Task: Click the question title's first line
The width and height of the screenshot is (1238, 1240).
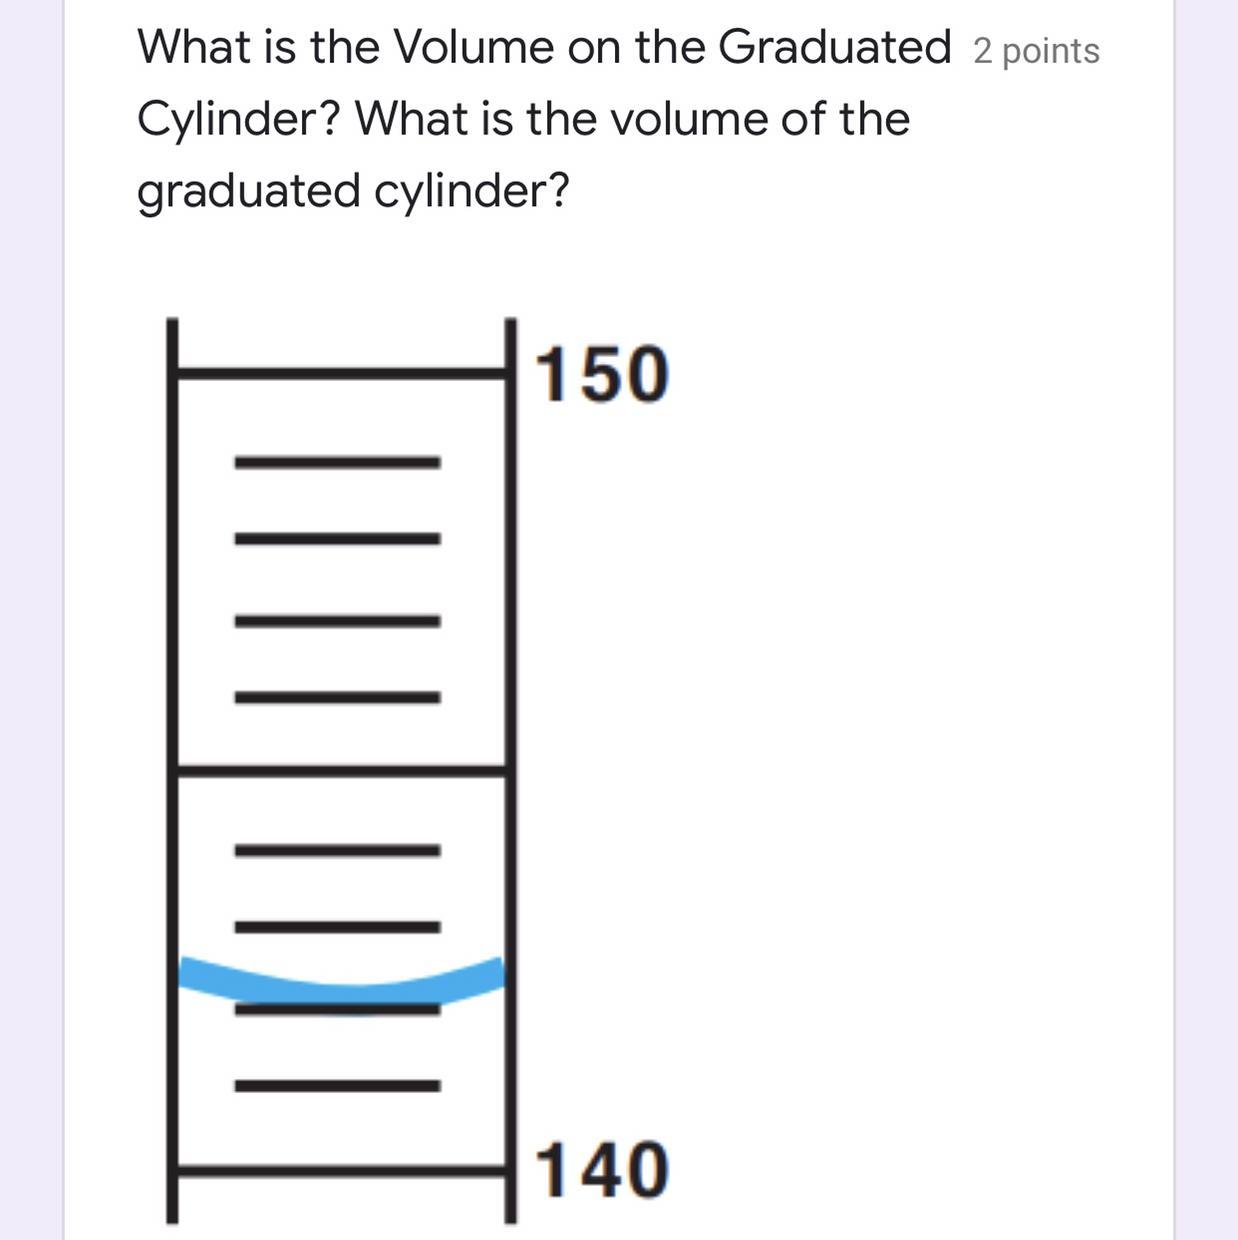Action: (x=544, y=47)
